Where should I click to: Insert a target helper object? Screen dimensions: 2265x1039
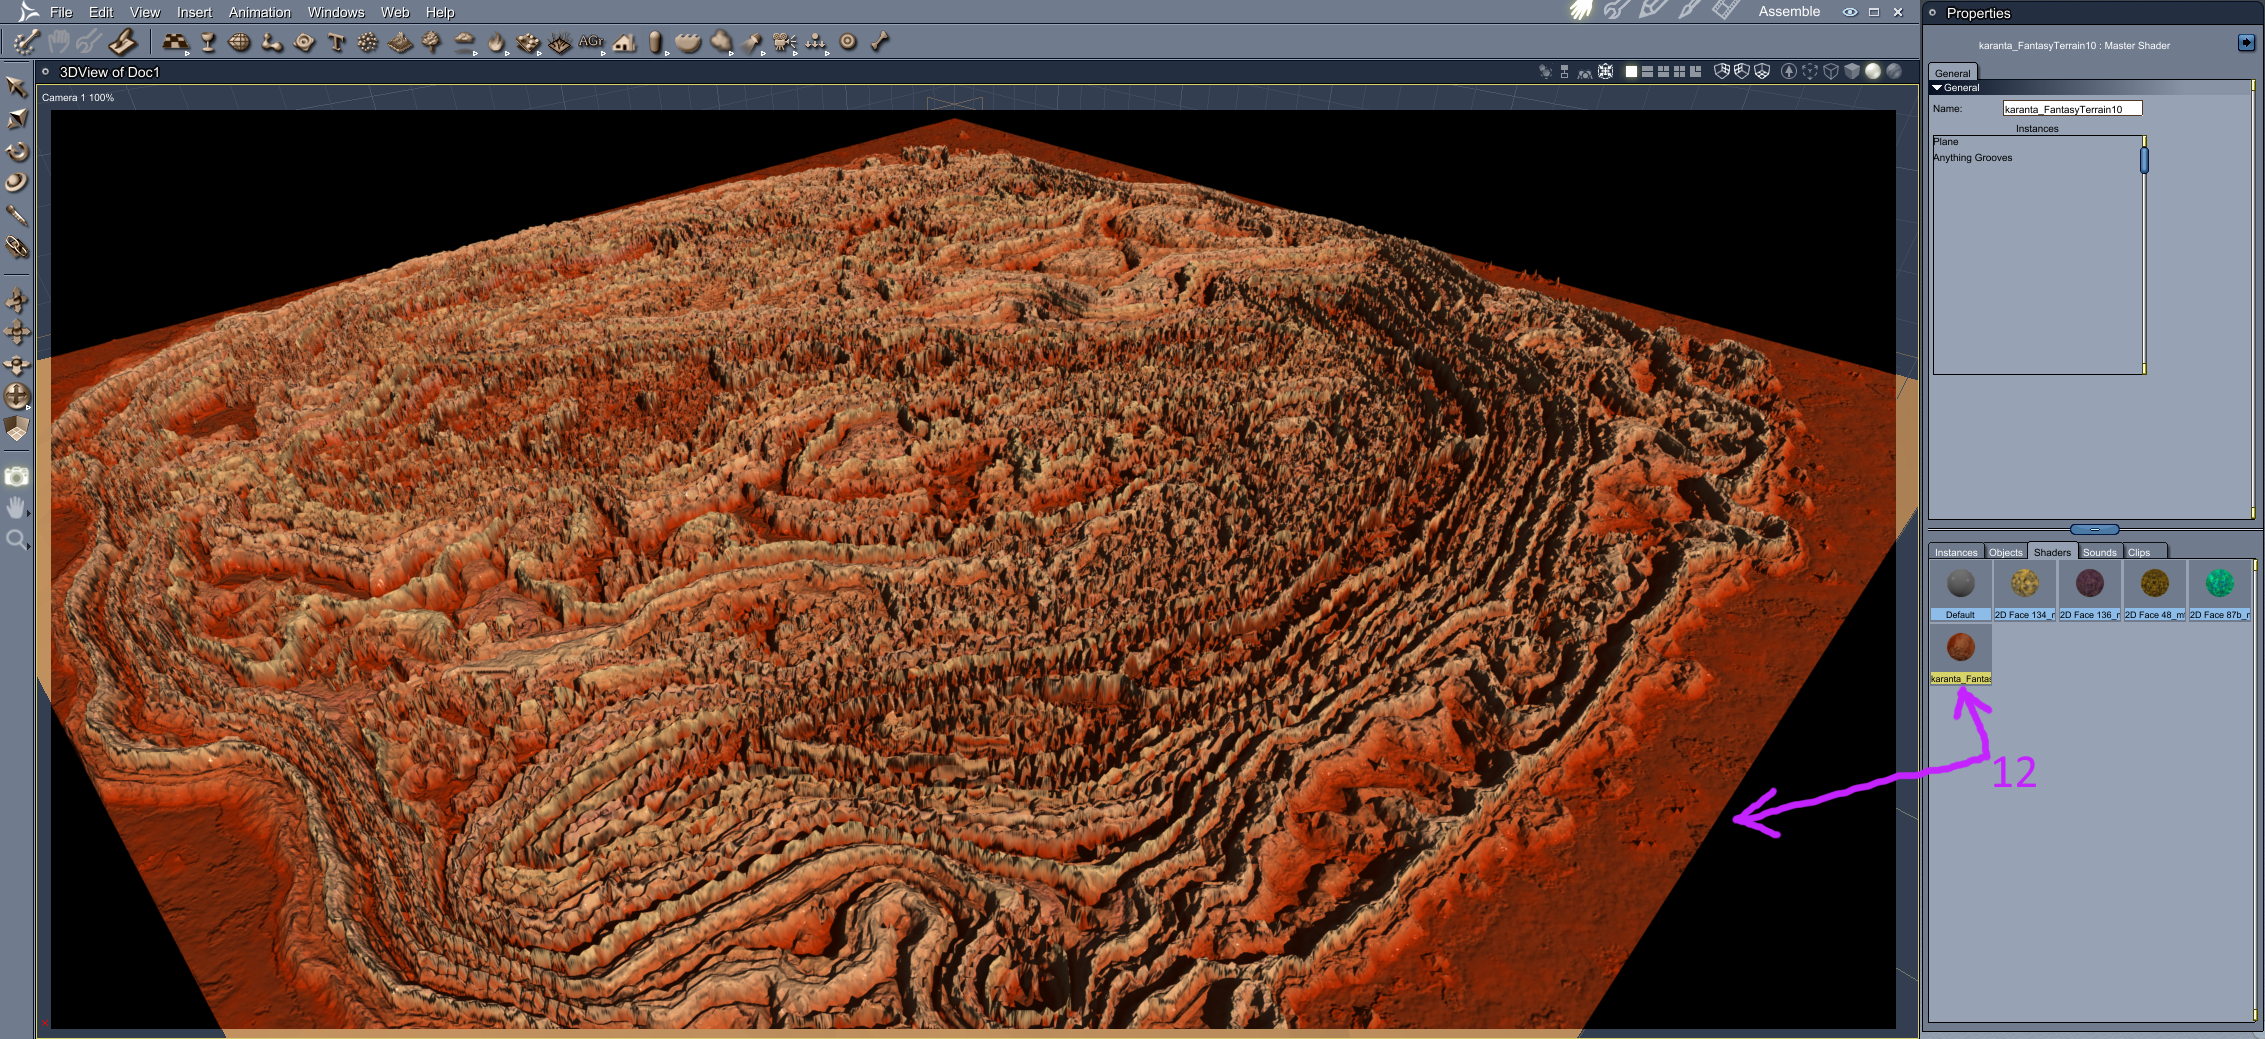point(848,42)
